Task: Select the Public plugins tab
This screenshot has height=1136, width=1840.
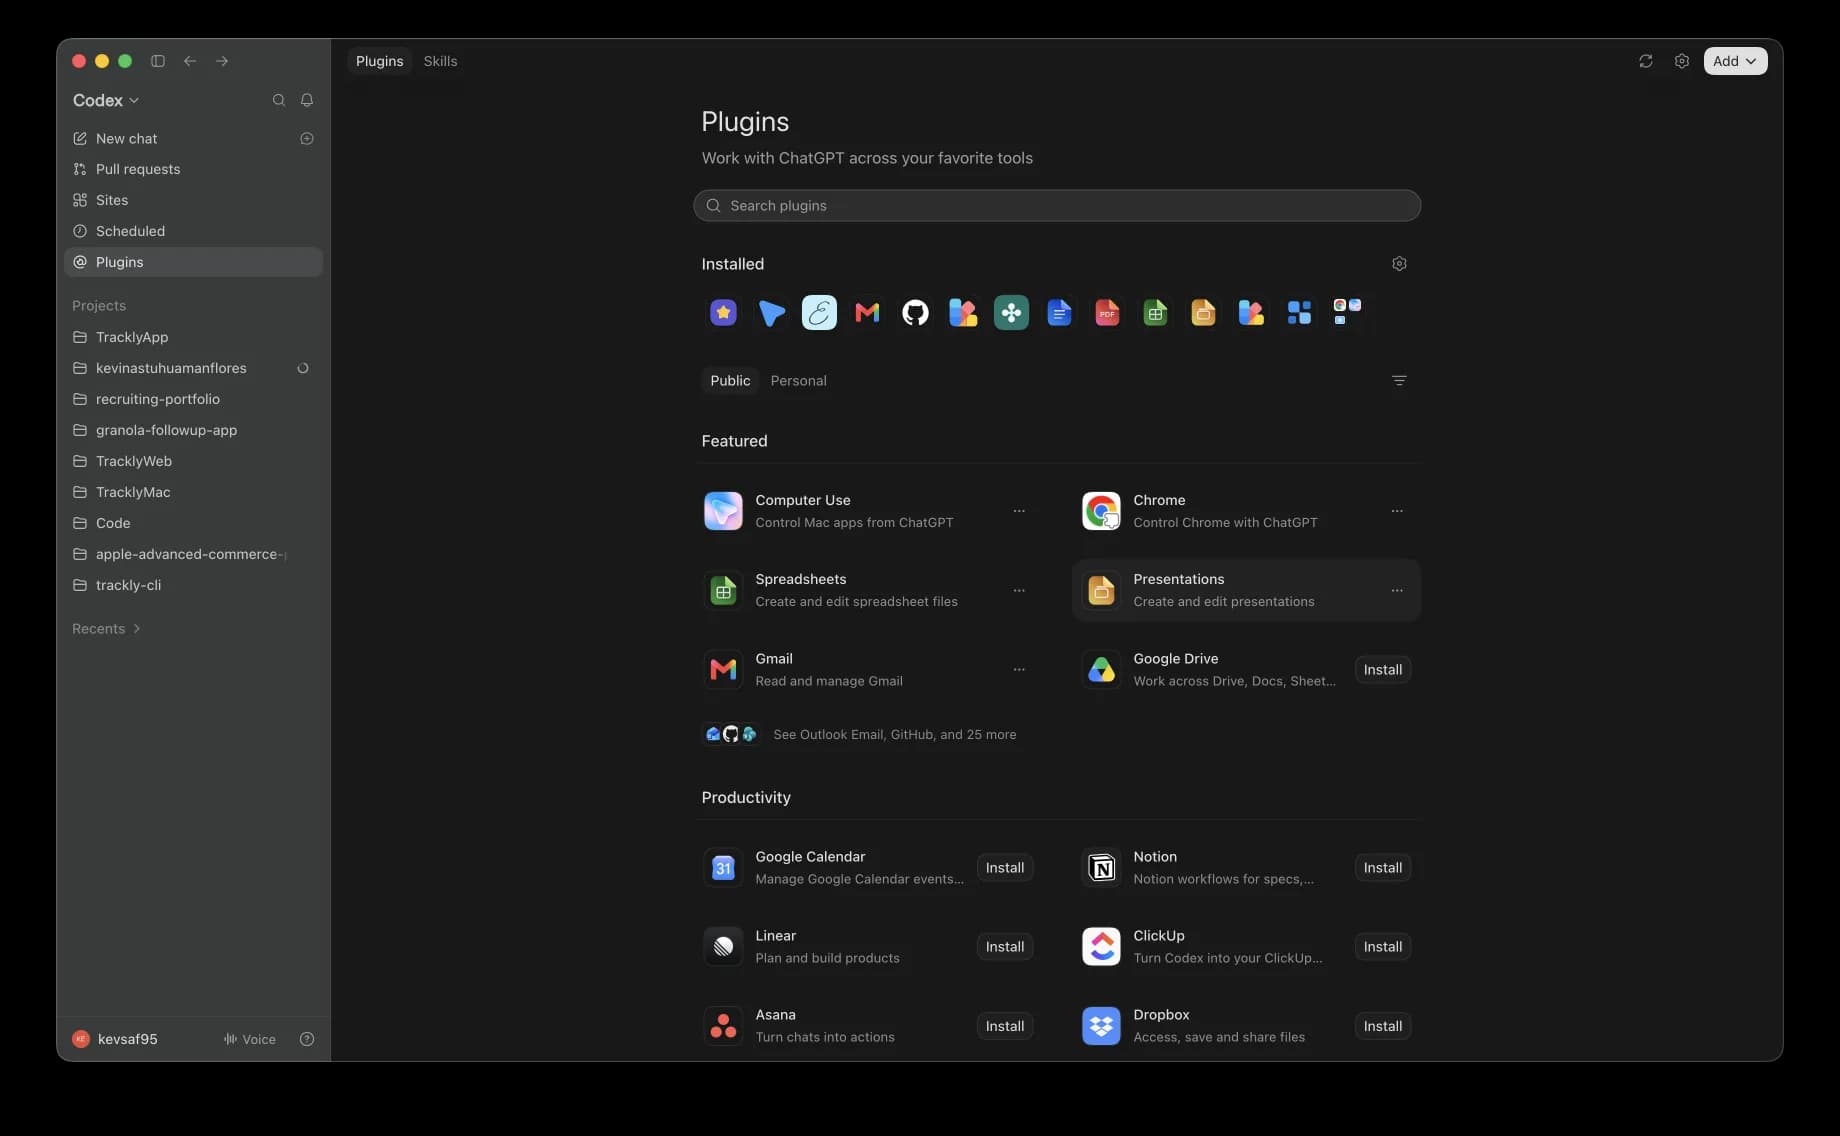Action: (x=730, y=381)
